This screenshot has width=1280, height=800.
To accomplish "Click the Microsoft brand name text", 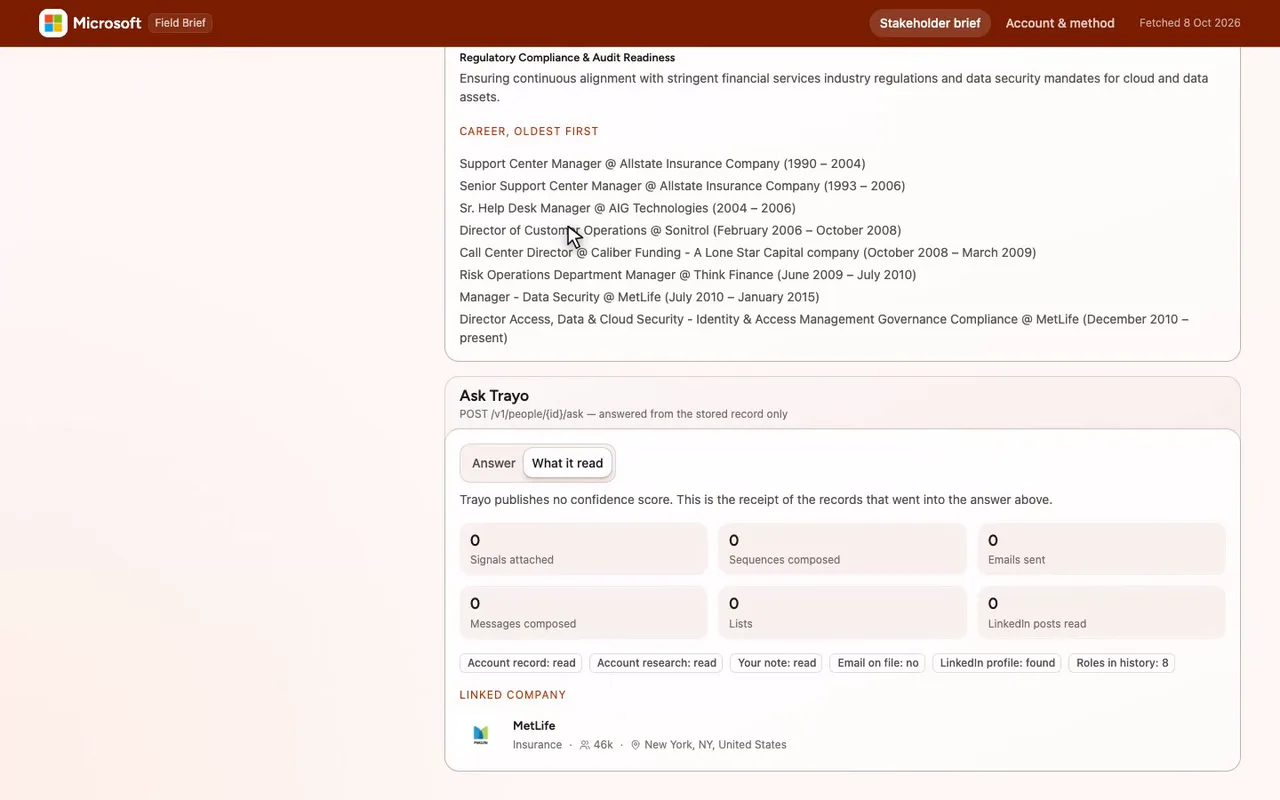I will (107, 23).
